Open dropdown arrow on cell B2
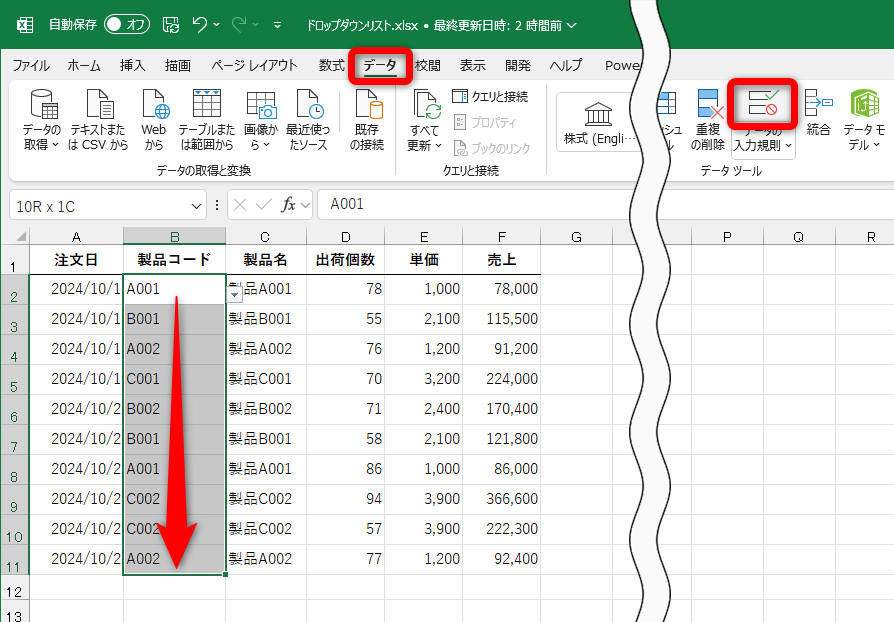 pos(234,295)
